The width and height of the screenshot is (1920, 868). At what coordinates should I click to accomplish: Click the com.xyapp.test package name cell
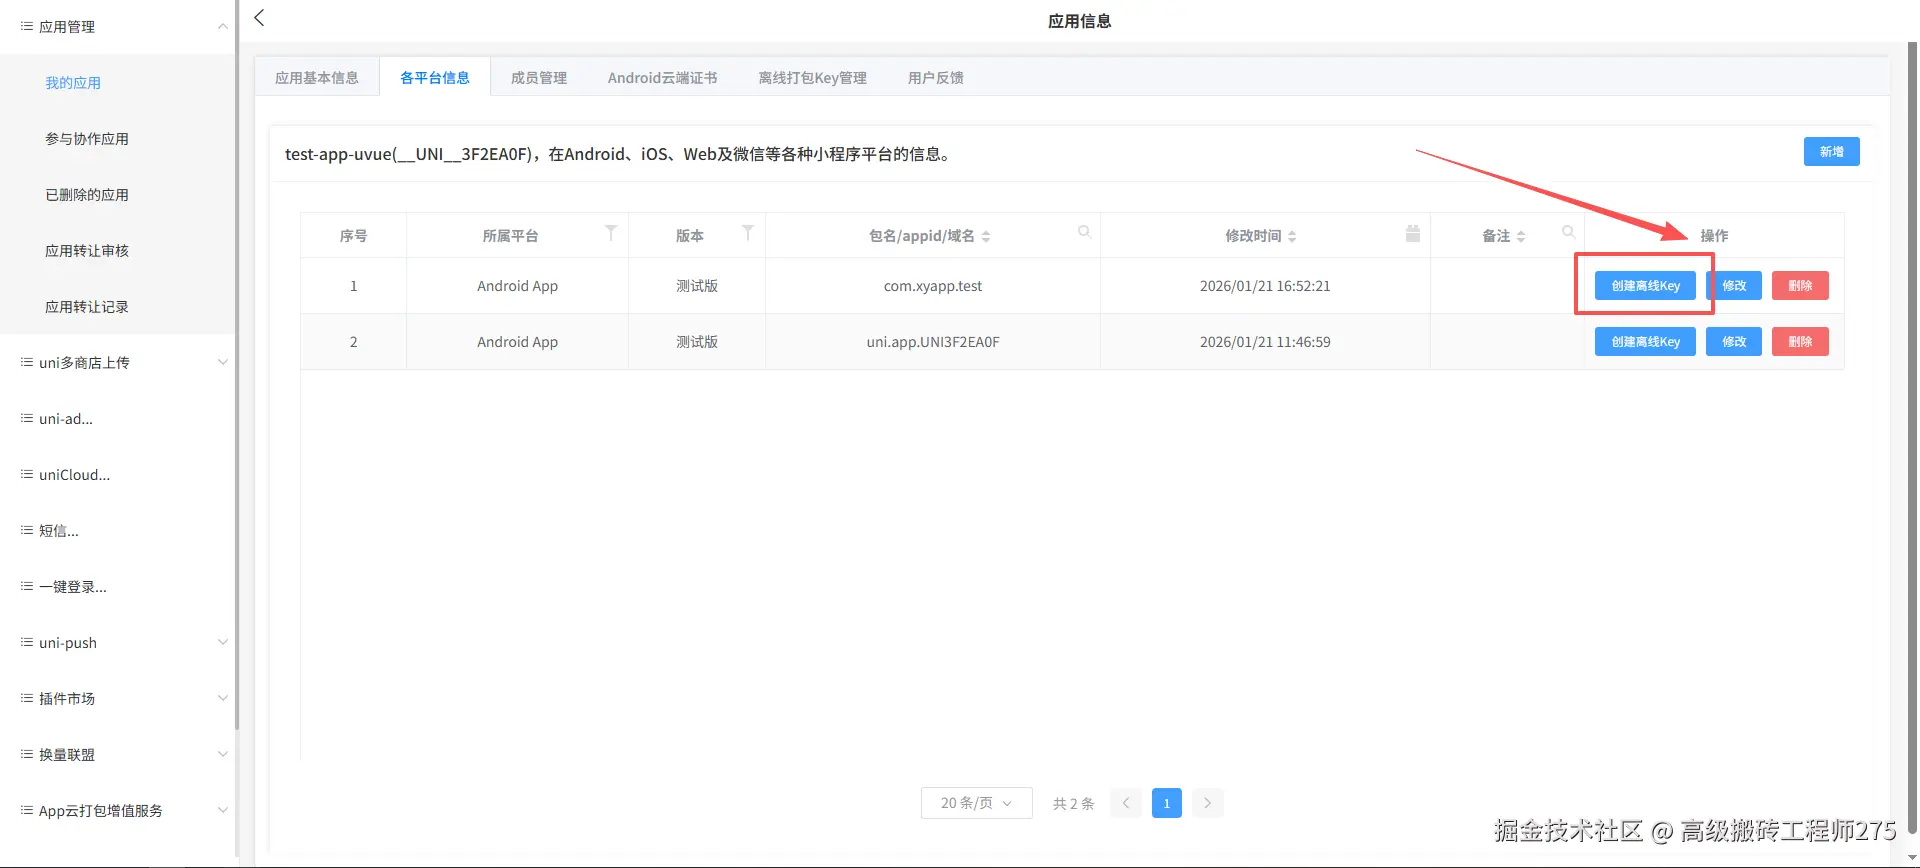click(933, 286)
